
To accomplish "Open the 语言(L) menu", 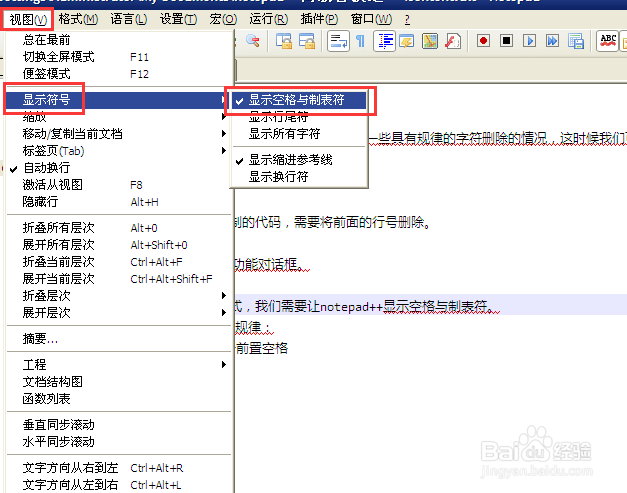I will (129, 19).
